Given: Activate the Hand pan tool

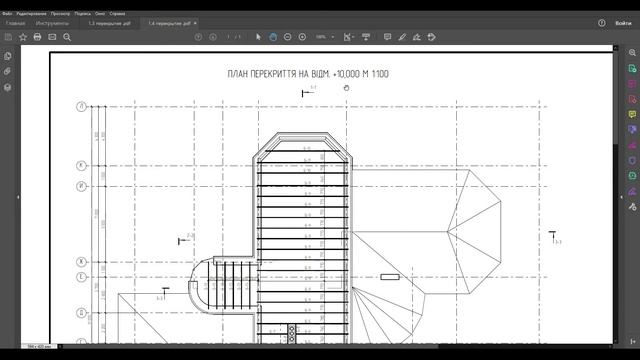Looking at the screenshot, I should click(x=273, y=37).
